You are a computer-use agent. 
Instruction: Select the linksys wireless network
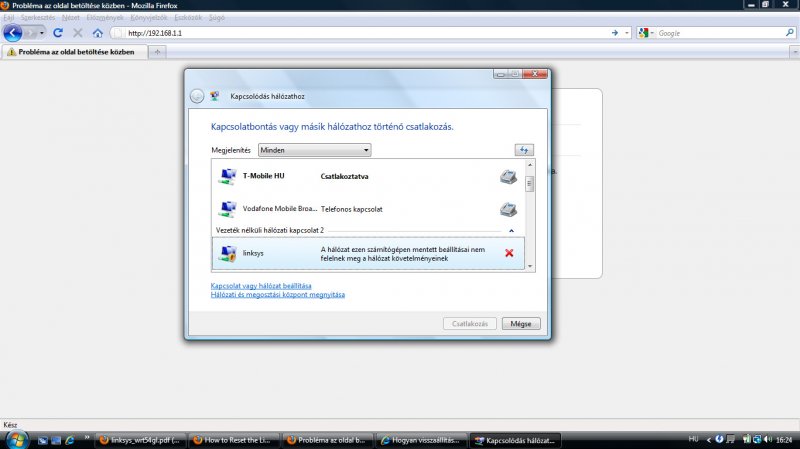click(x=368, y=253)
